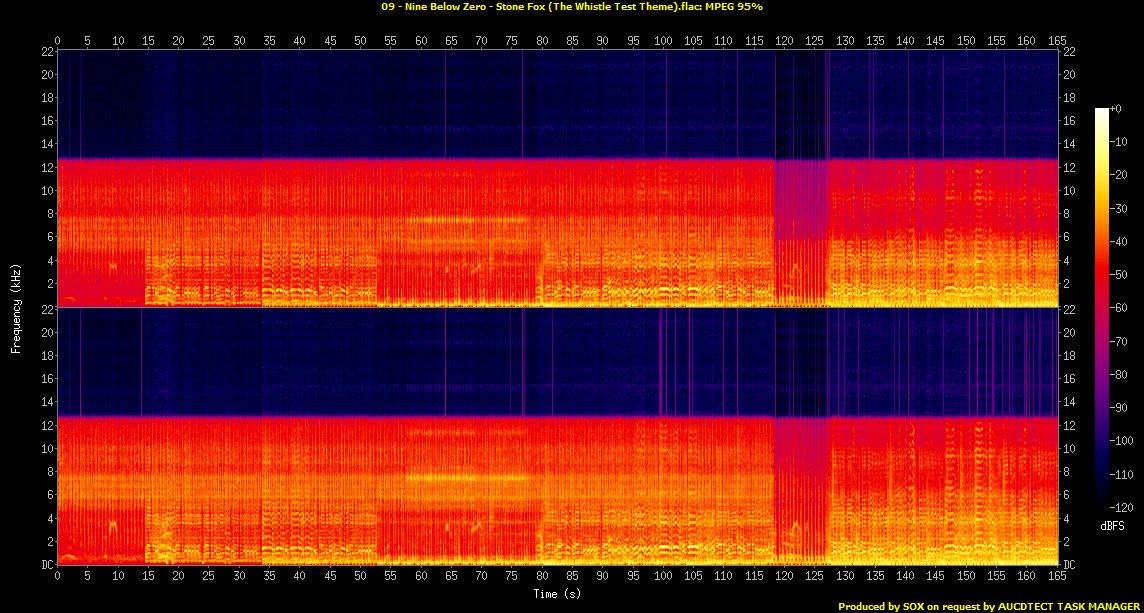Click the 12 kHz label on upper channel's left axis

pos(47,167)
